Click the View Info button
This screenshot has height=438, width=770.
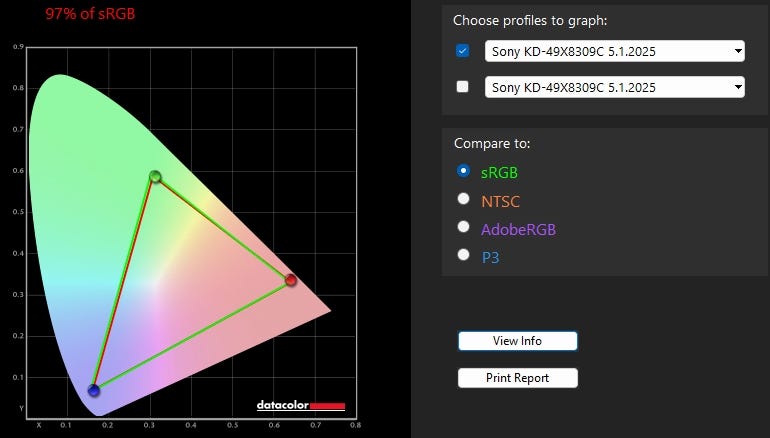518,341
